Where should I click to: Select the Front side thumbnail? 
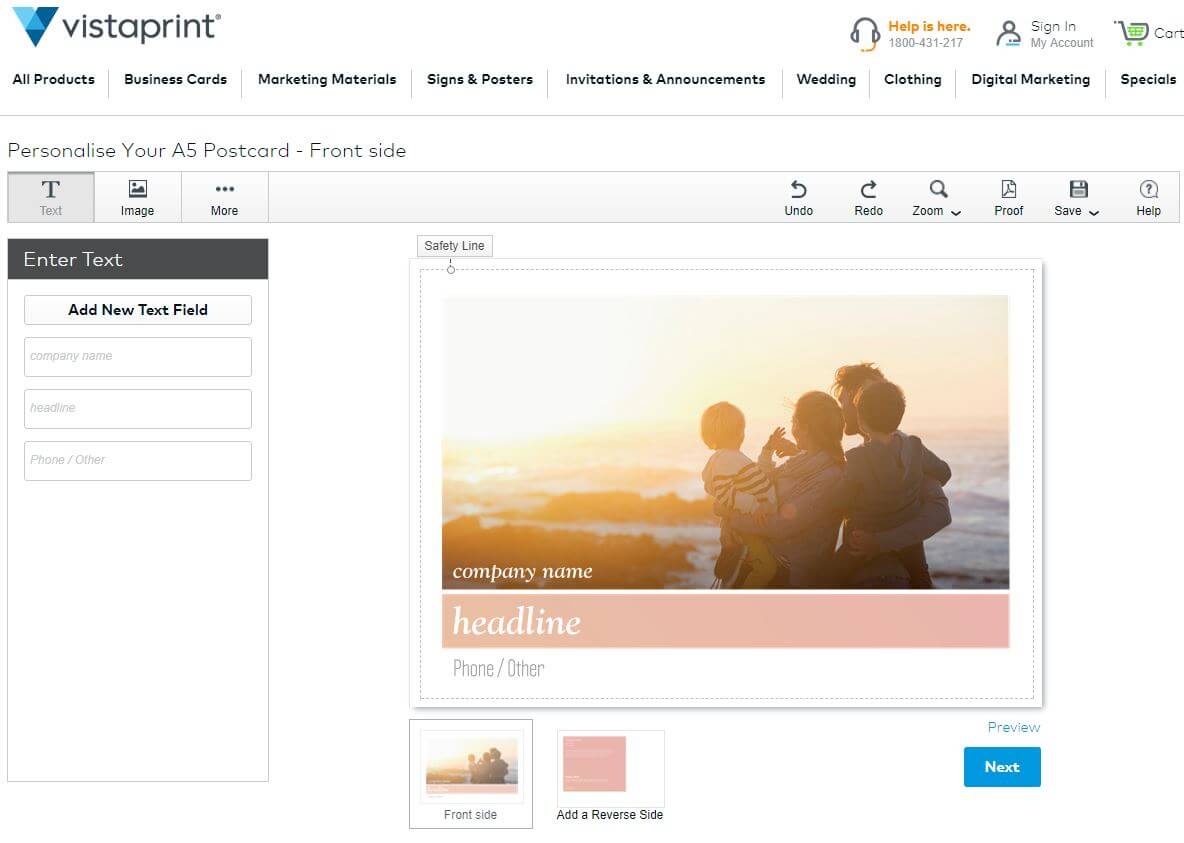click(x=470, y=774)
